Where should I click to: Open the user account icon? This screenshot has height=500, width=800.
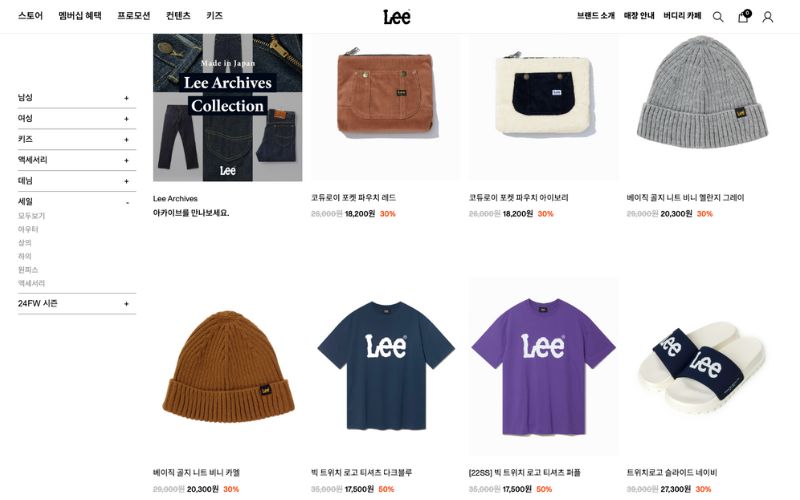[x=767, y=17]
